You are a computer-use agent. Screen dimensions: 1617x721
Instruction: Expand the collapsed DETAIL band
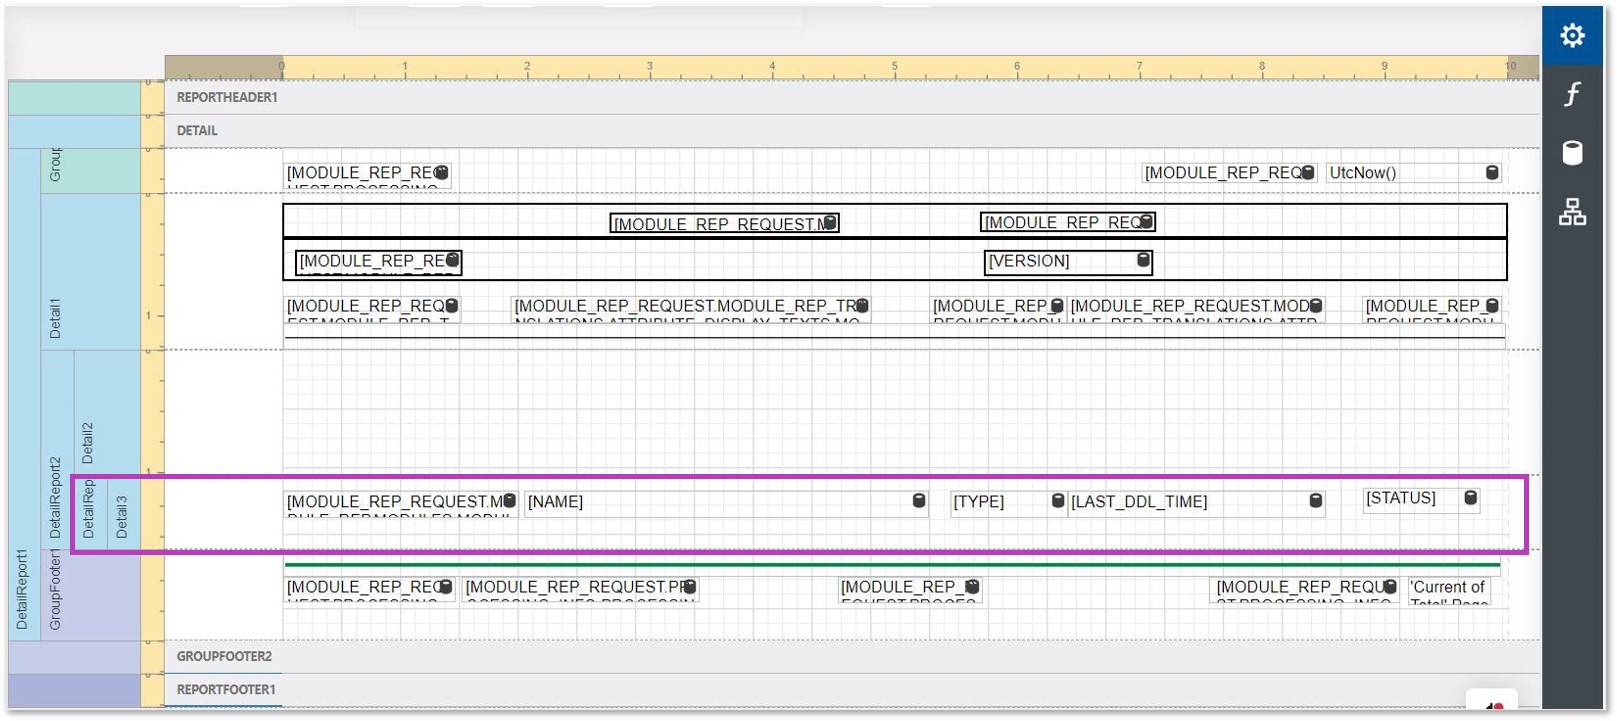(x=197, y=131)
